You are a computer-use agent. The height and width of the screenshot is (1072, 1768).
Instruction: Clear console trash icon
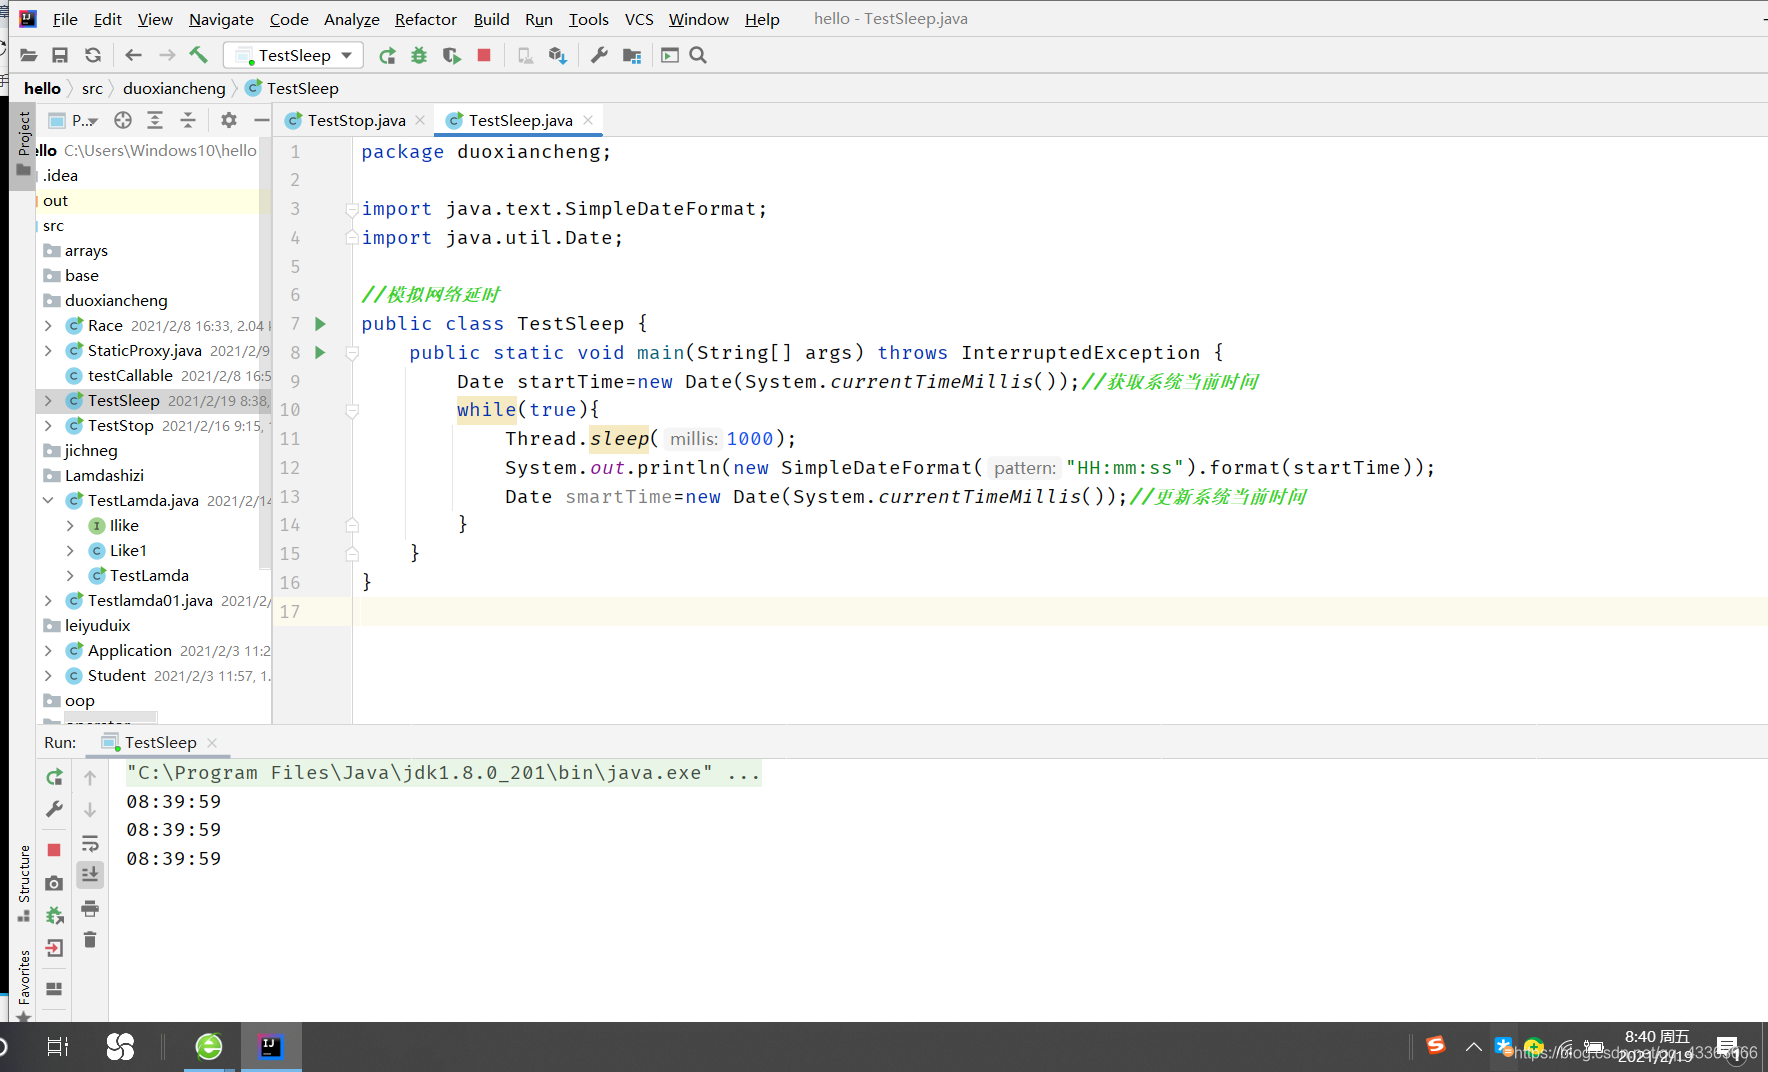tap(90, 940)
